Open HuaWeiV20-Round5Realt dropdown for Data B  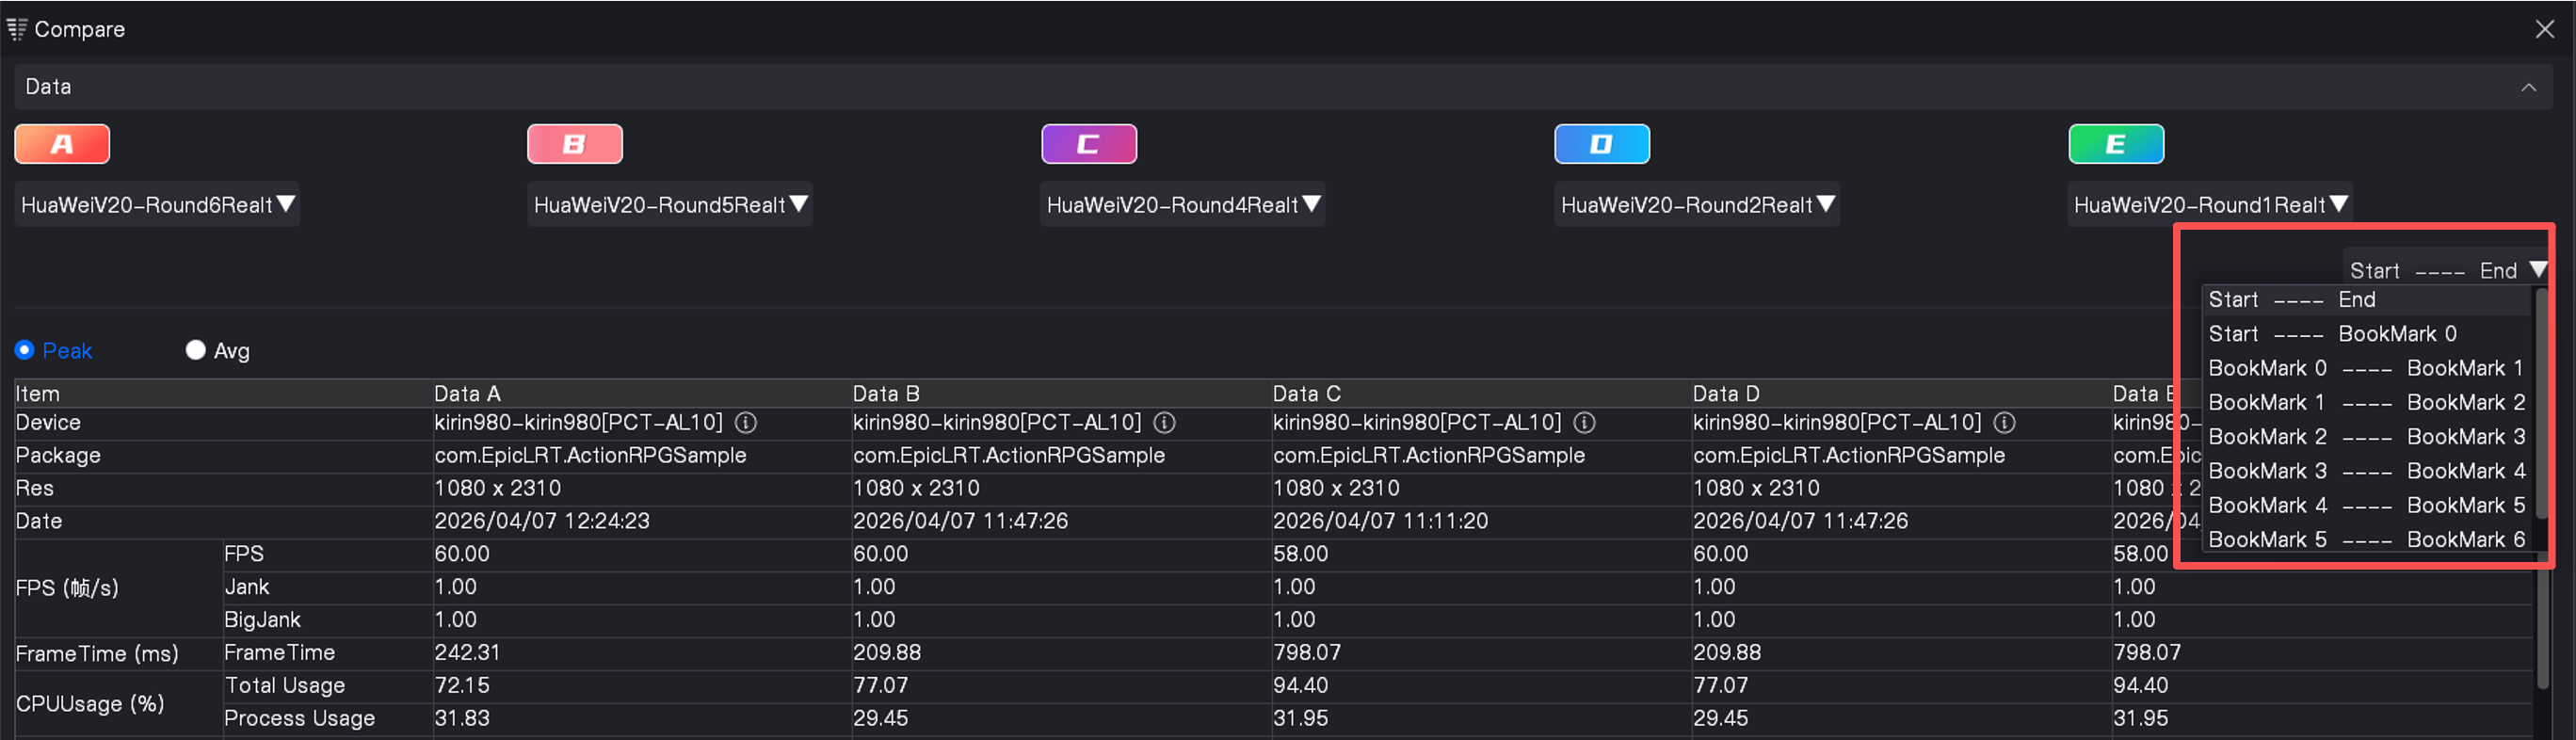[670, 205]
